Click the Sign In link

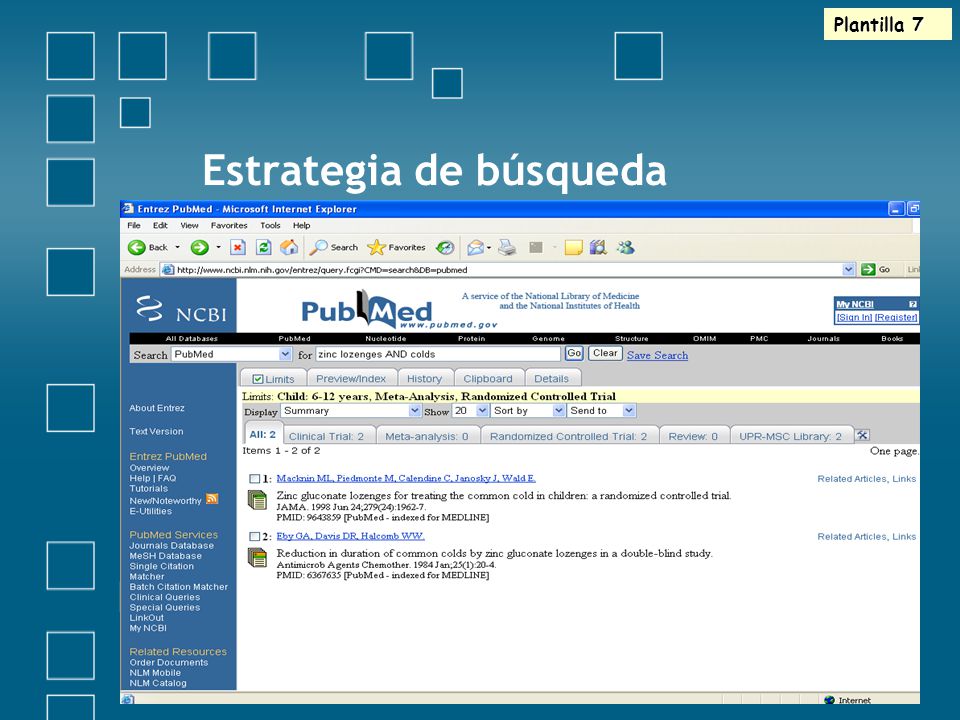click(x=854, y=317)
